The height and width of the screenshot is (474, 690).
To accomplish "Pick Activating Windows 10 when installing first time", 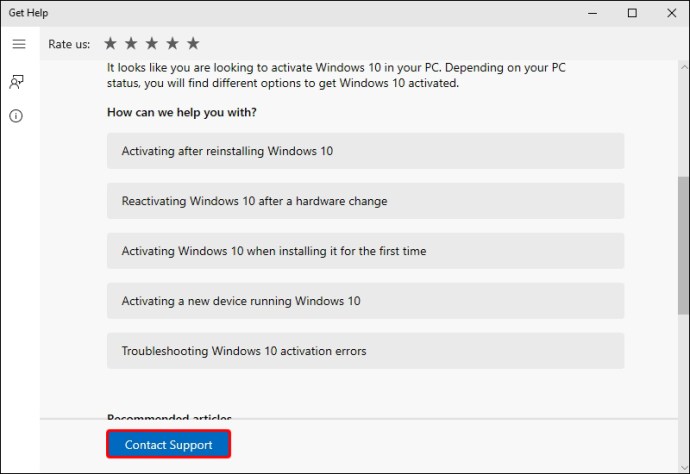I will tap(365, 251).
